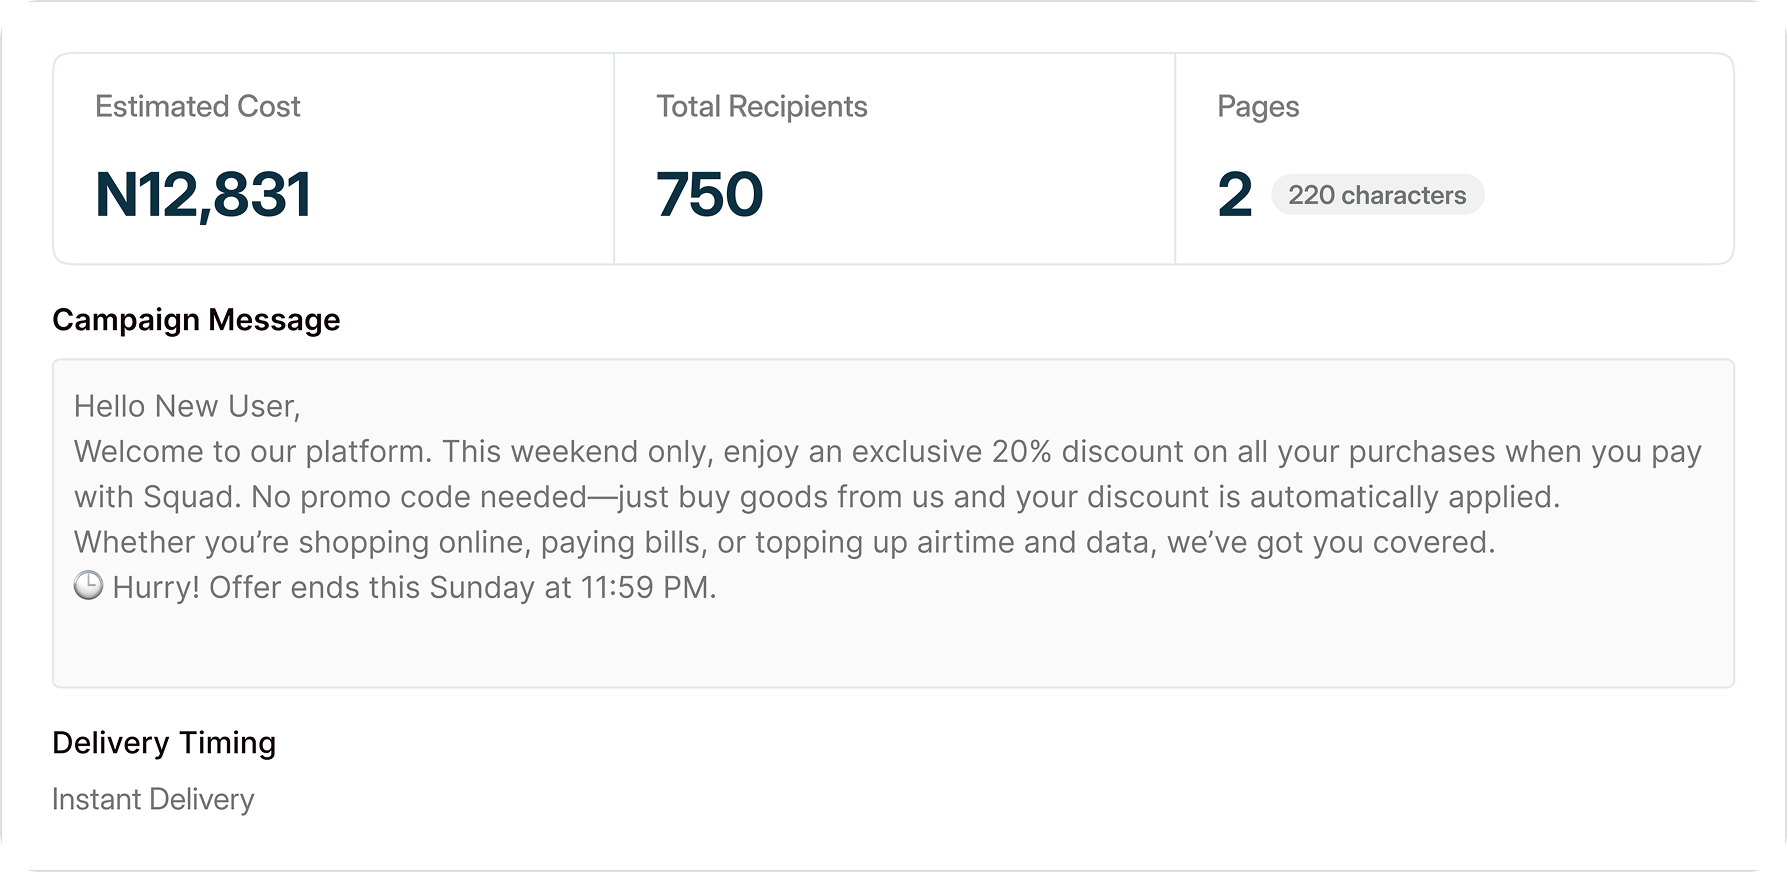
Task: Click the Campaign Message heading
Action: click(x=196, y=320)
